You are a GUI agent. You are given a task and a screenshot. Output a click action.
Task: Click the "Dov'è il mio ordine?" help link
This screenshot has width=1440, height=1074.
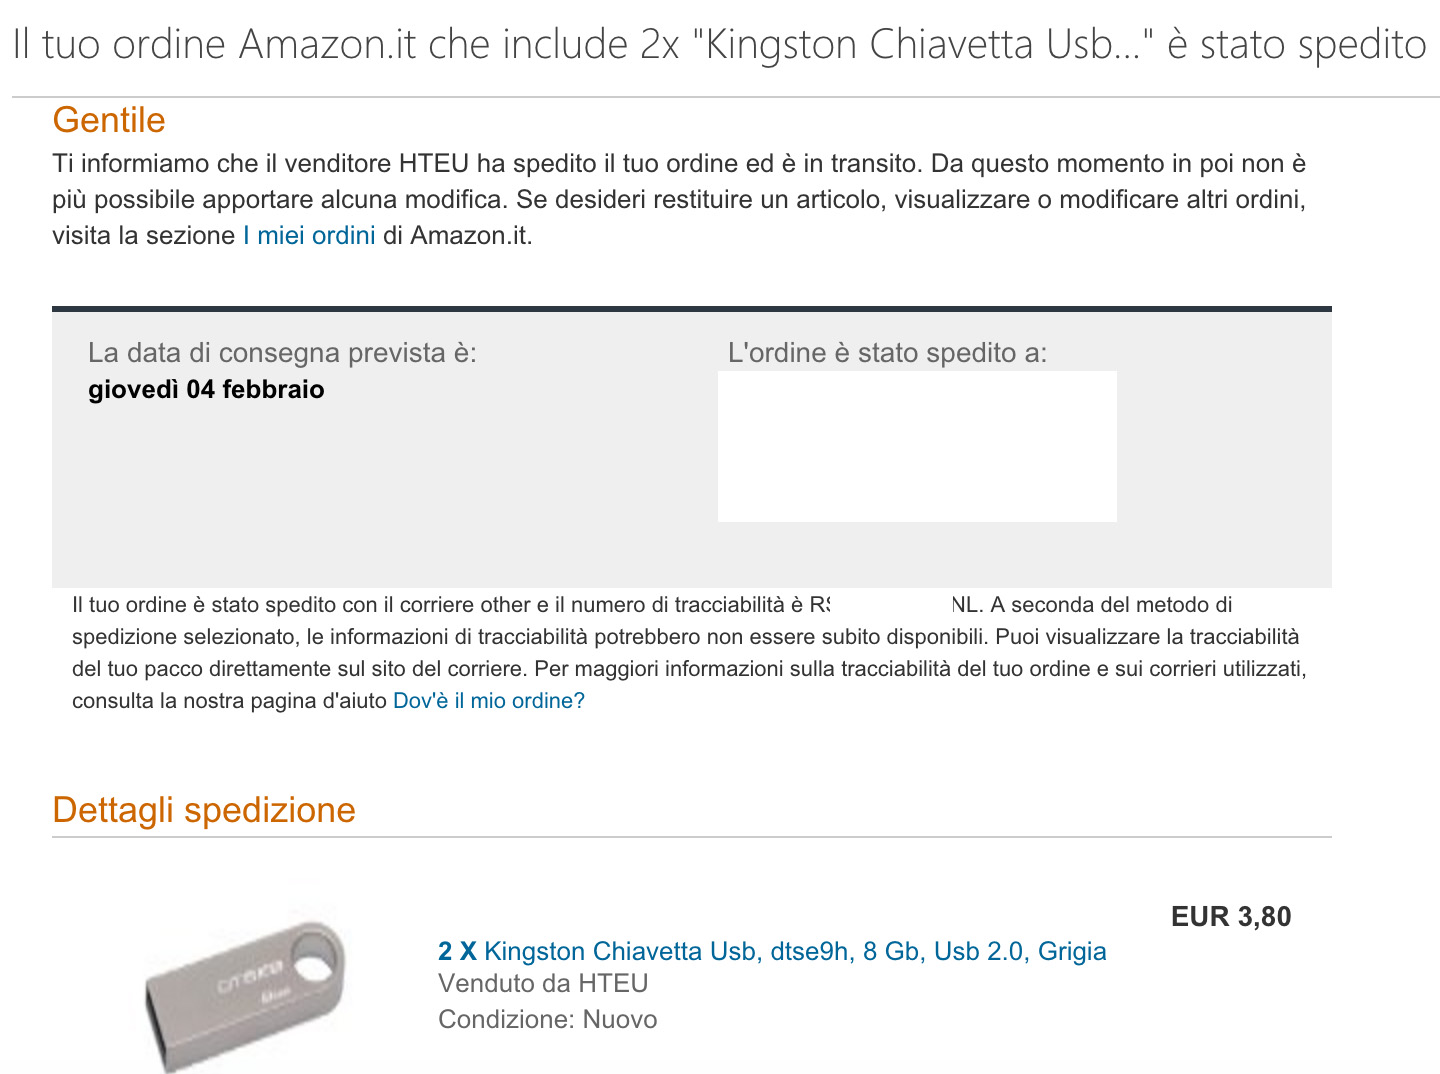pyautogui.click(x=488, y=701)
